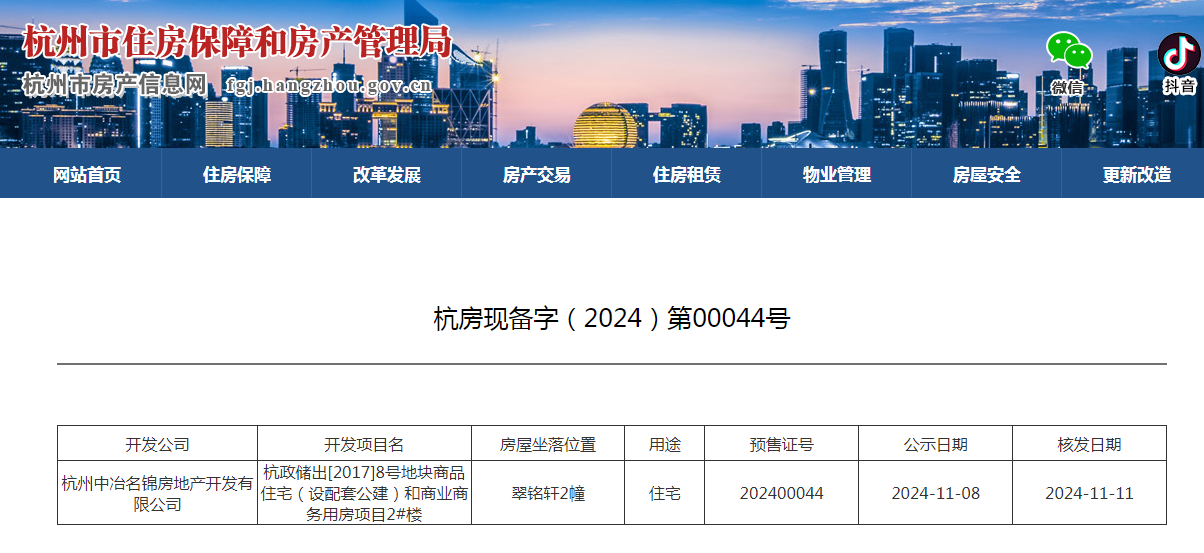Select the date 2024-11-08 cell

click(x=935, y=493)
